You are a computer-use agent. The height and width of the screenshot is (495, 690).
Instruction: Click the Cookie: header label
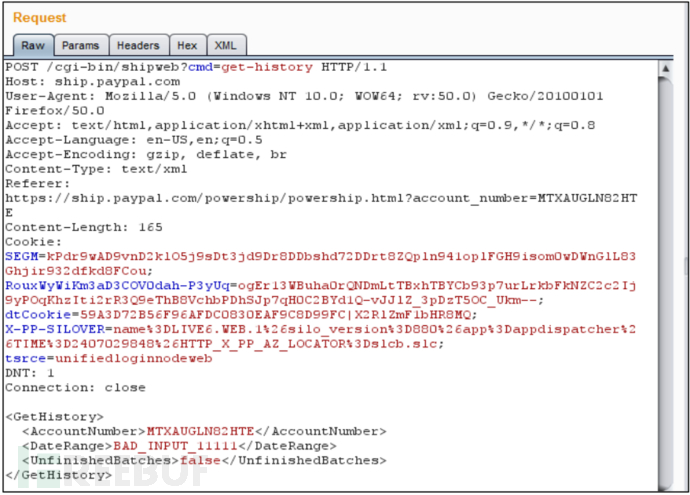click(x=33, y=242)
